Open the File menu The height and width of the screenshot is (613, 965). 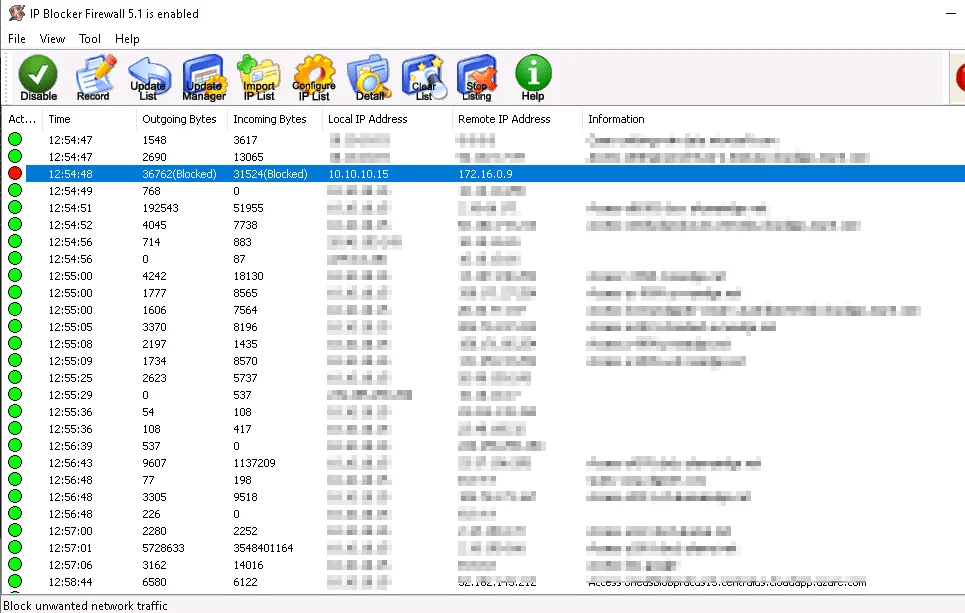17,39
